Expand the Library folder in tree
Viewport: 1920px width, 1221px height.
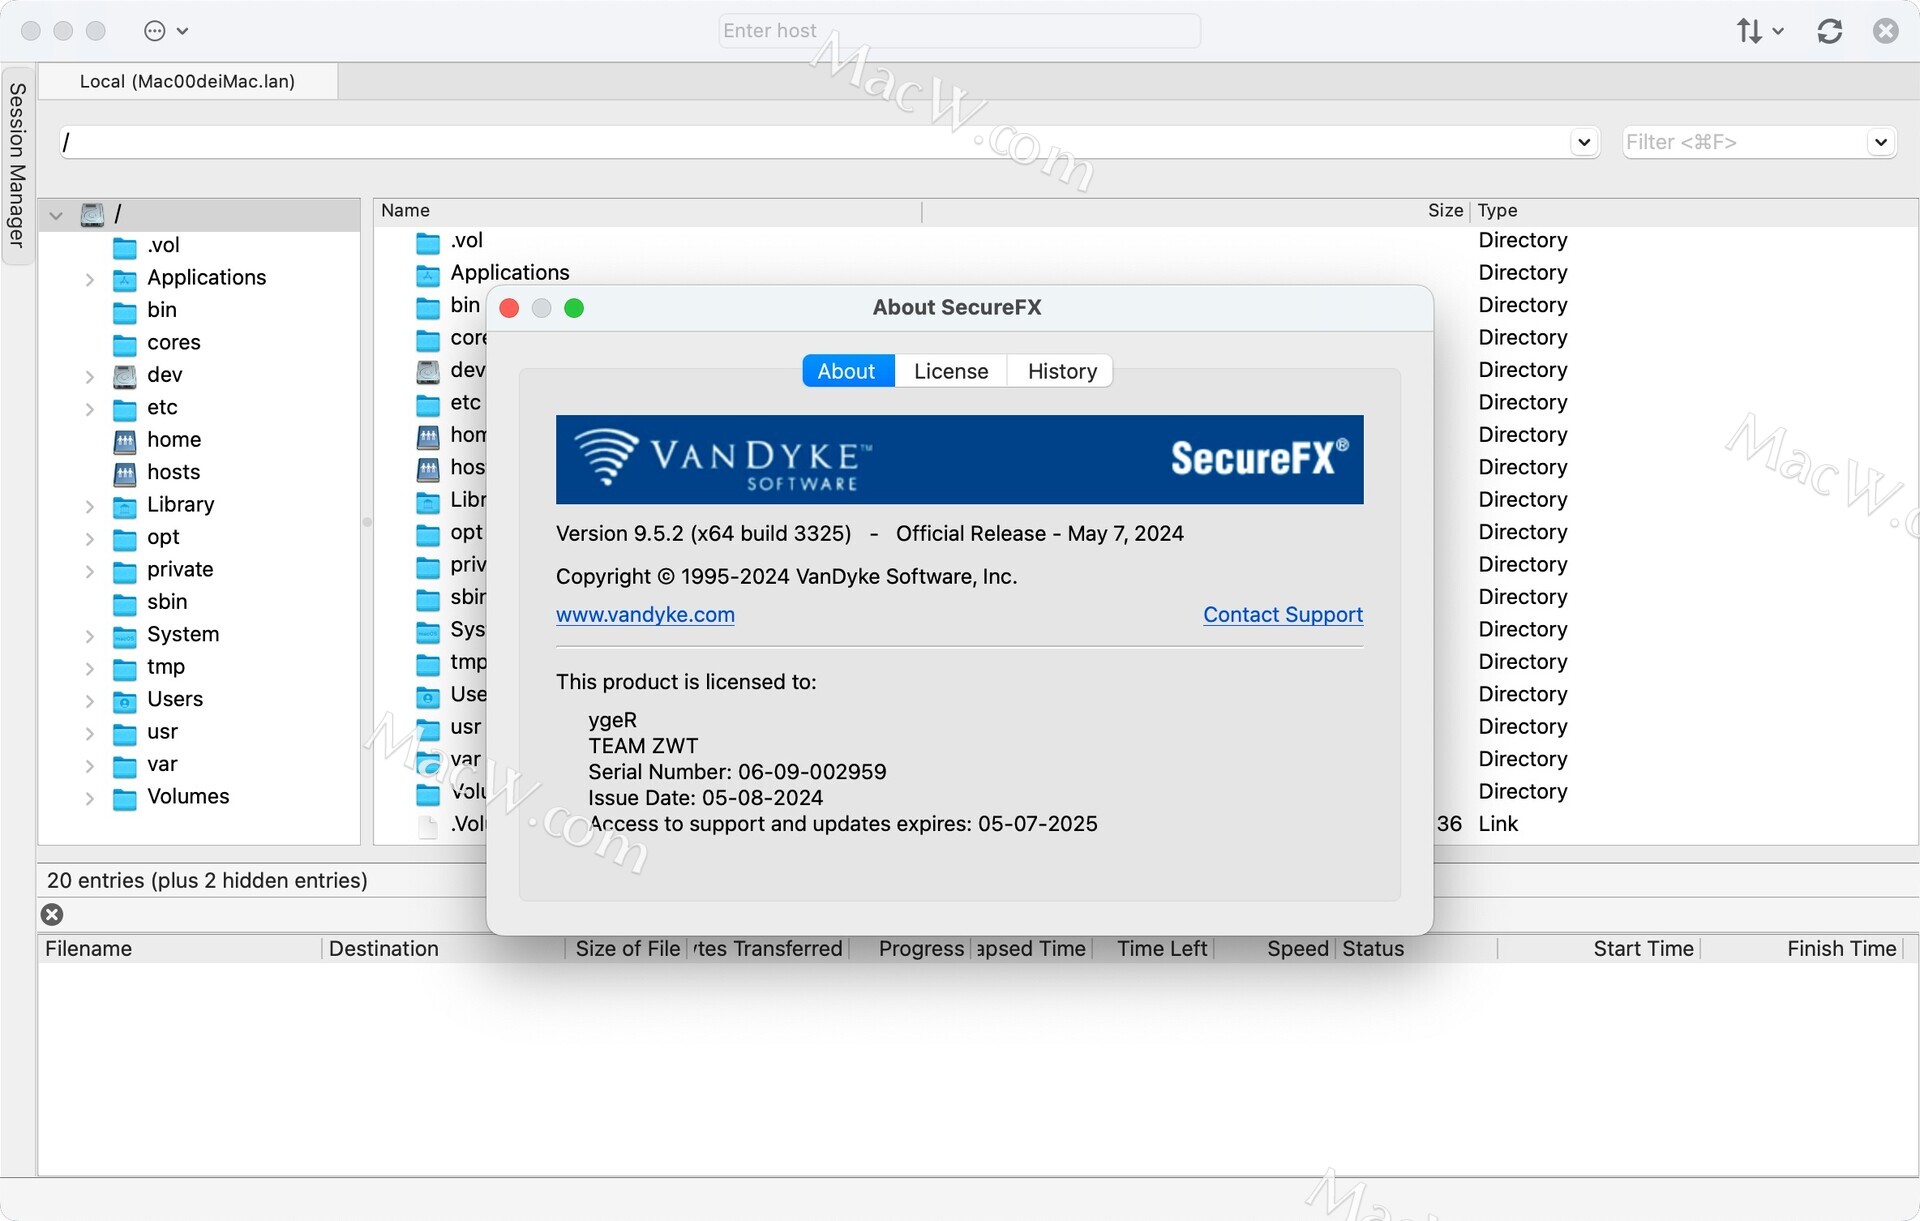point(89,506)
